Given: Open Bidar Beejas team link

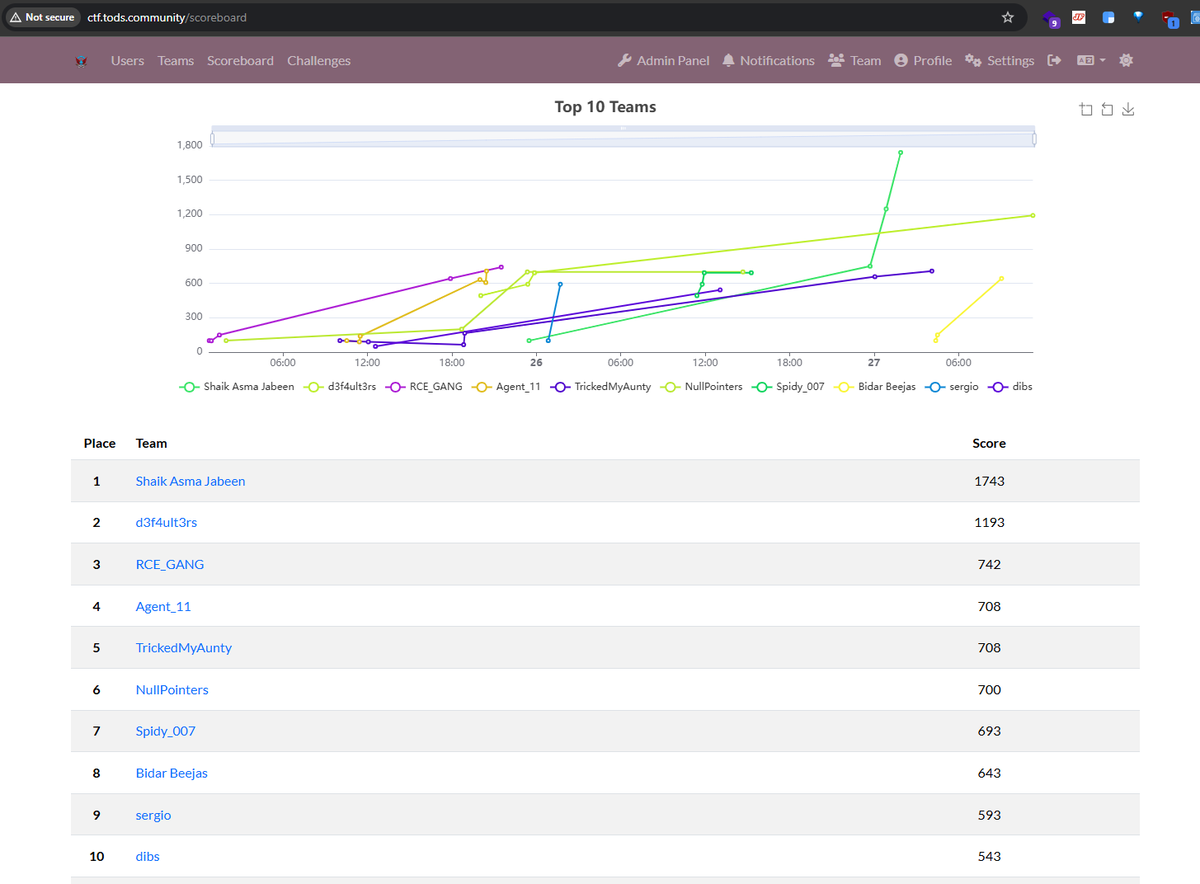Looking at the screenshot, I should coord(172,773).
